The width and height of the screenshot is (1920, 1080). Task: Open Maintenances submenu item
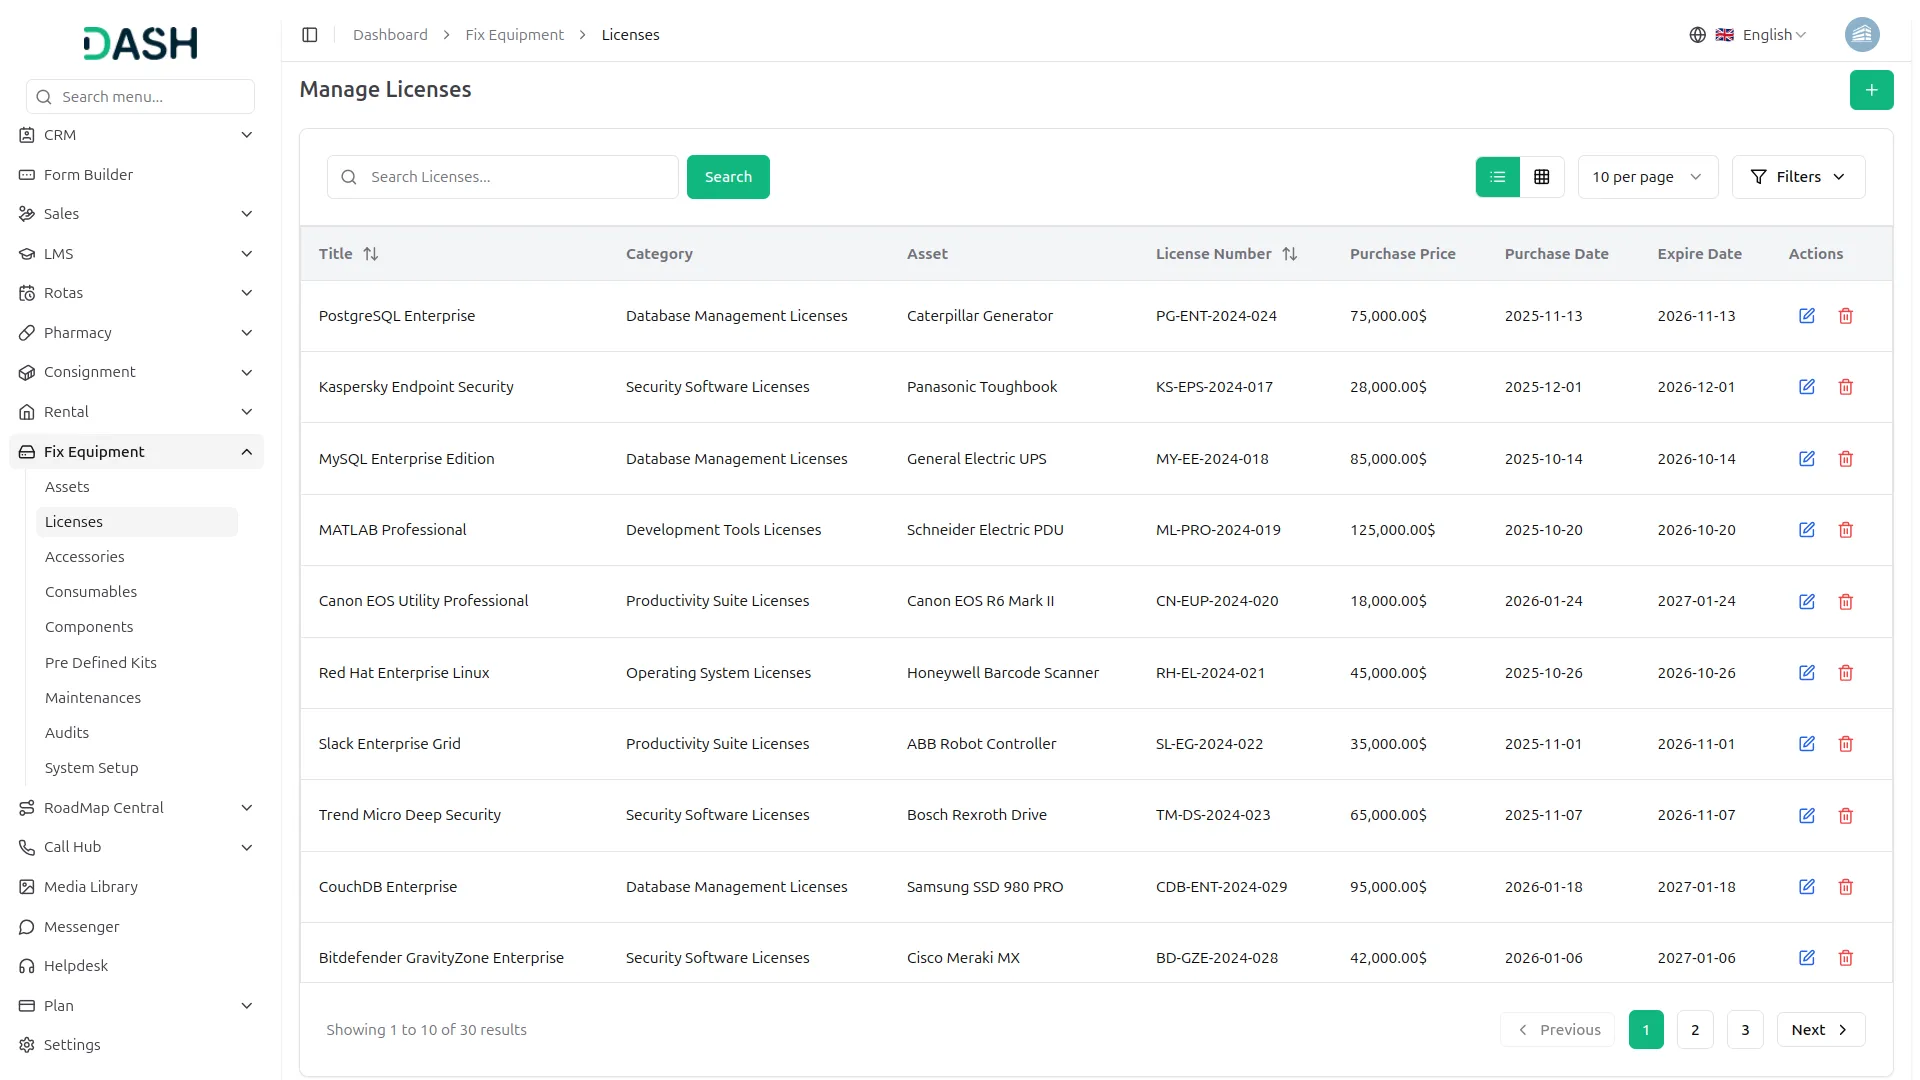coord(93,698)
